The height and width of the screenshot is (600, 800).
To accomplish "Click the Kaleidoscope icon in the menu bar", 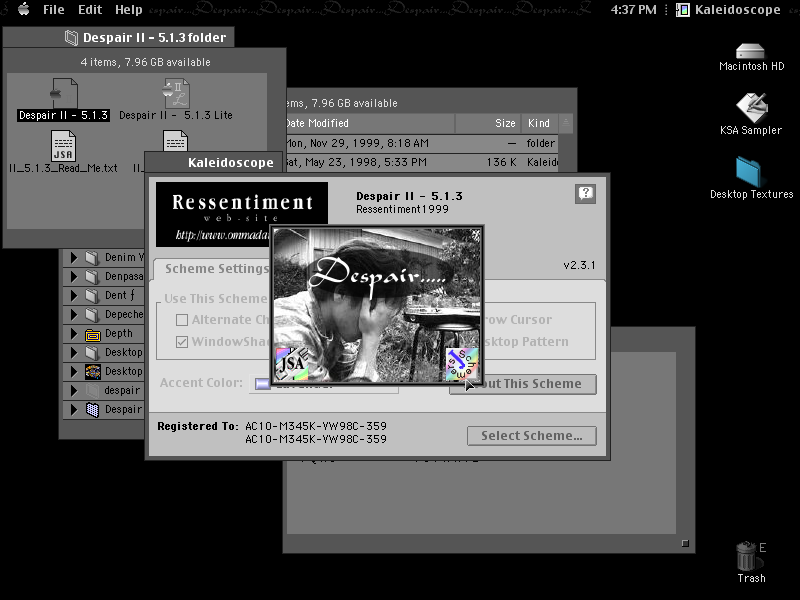I will pos(682,10).
